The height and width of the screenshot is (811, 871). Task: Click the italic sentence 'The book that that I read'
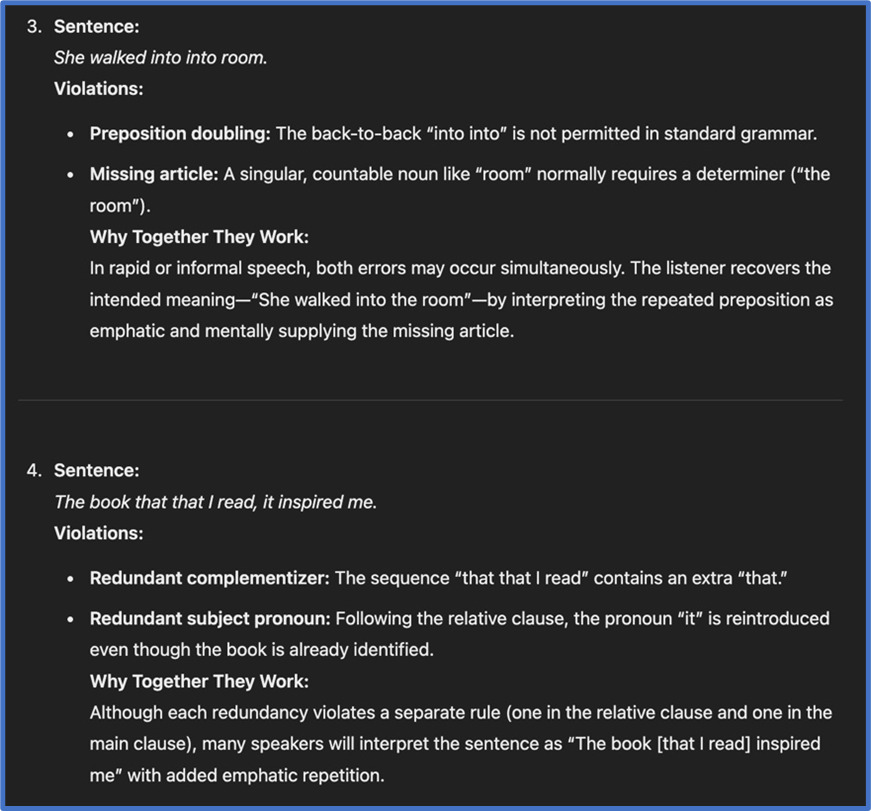click(x=155, y=502)
